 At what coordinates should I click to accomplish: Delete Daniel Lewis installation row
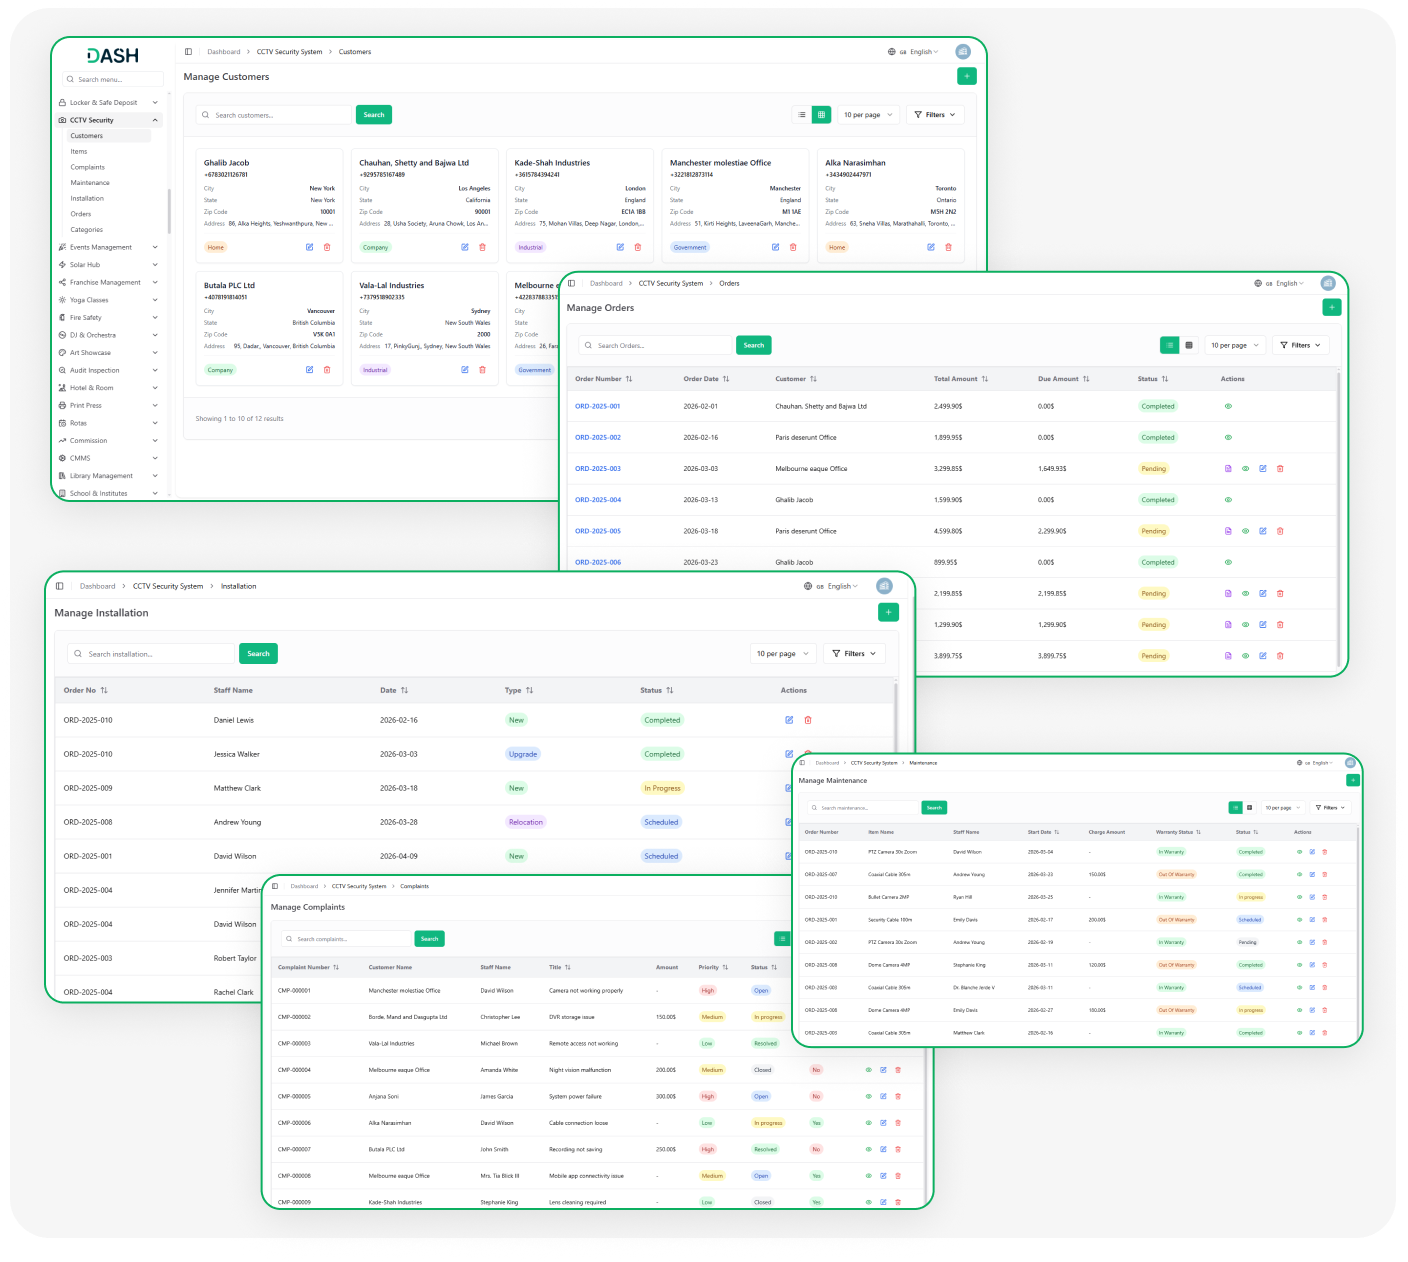tap(808, 720)
